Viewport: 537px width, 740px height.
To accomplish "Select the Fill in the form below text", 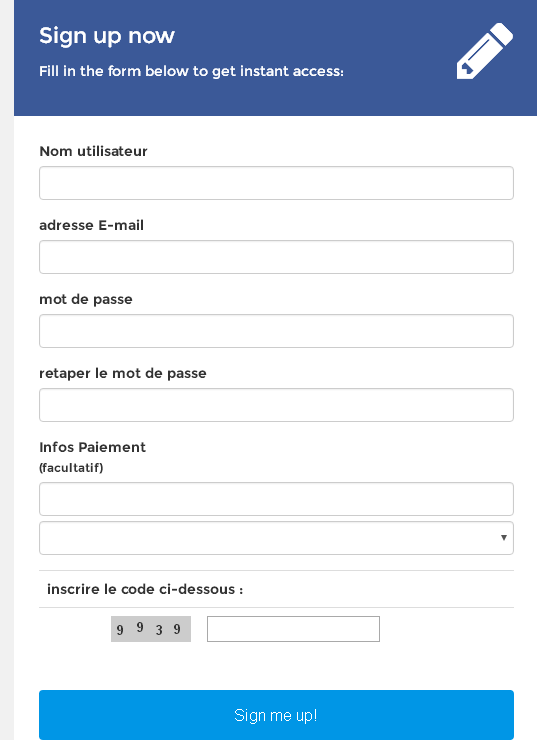I will [x=191, y=71].
